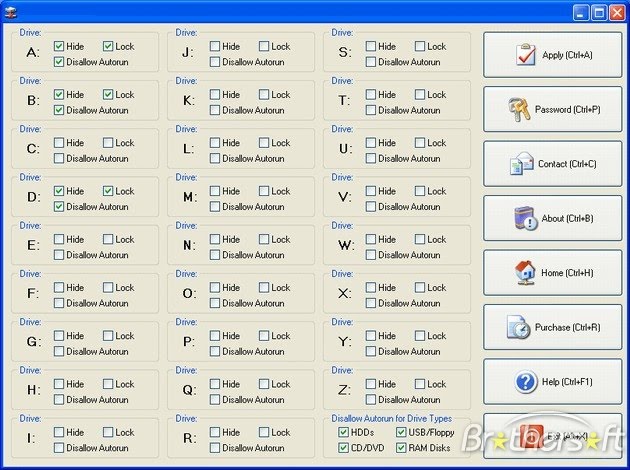Enable Lock for drive N:
Screen dimensions: 630x470
click(264, 239)
